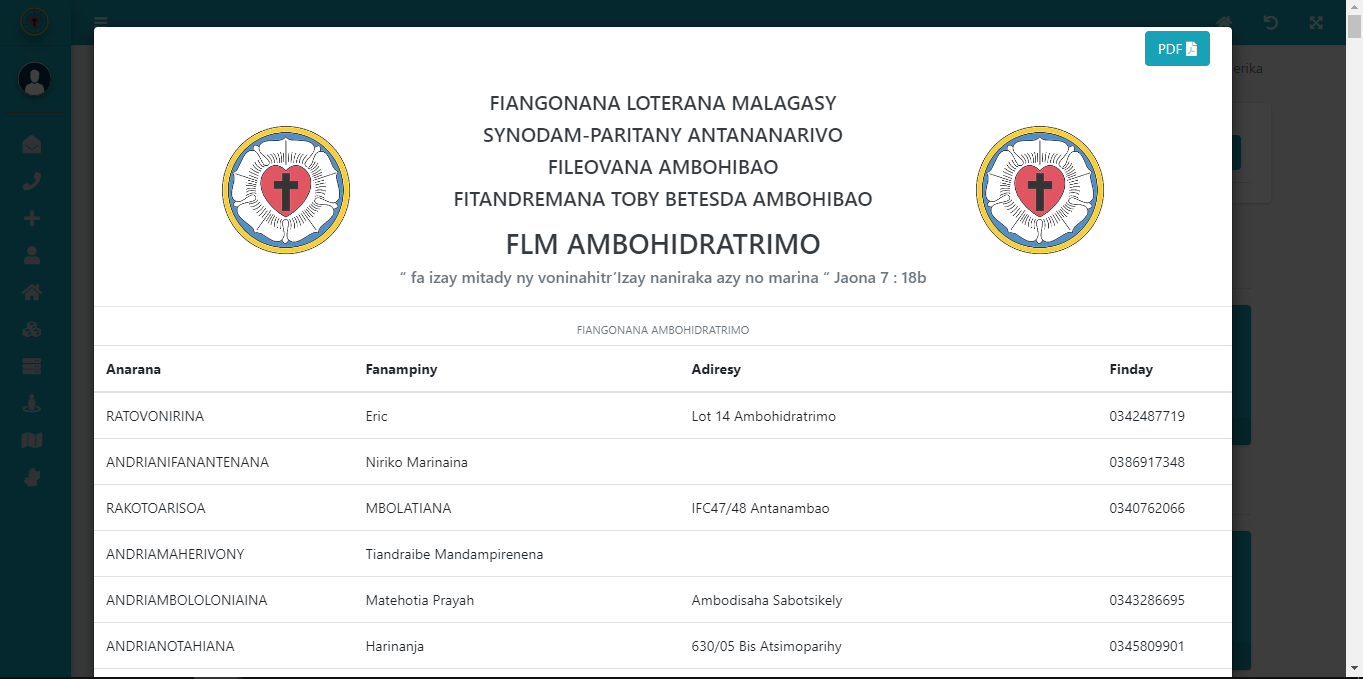Click the left Luther rose logo
This screenshot has width=1363, height=679.
click(x=286, y=188)
